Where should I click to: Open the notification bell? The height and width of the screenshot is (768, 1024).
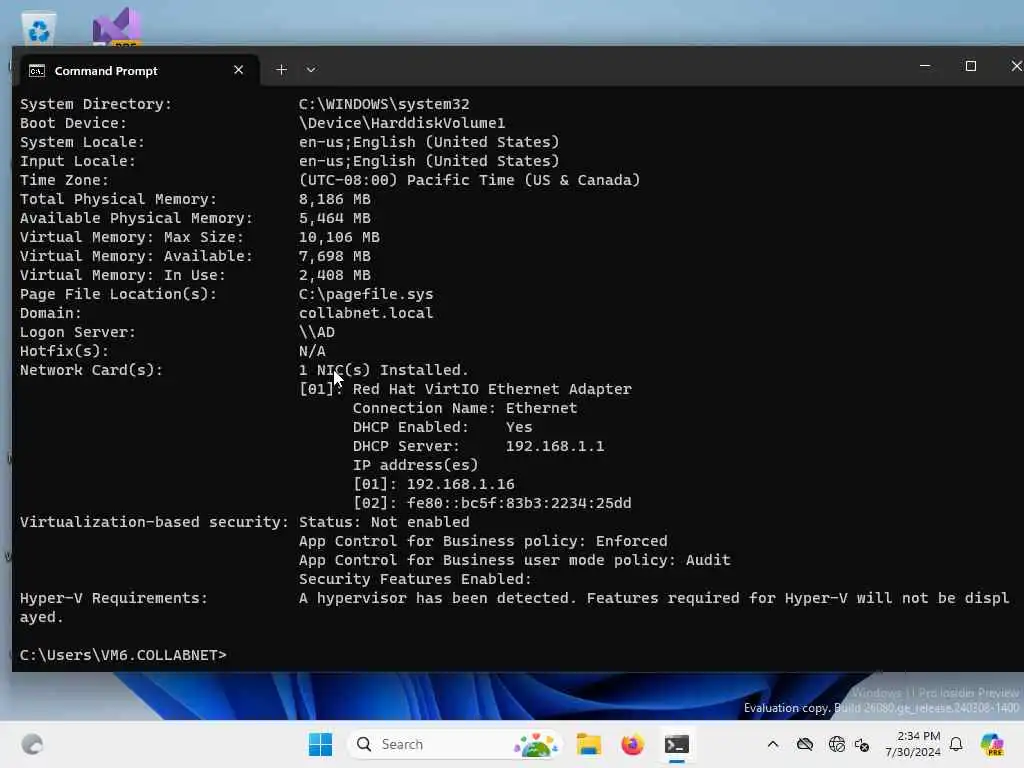956,744
